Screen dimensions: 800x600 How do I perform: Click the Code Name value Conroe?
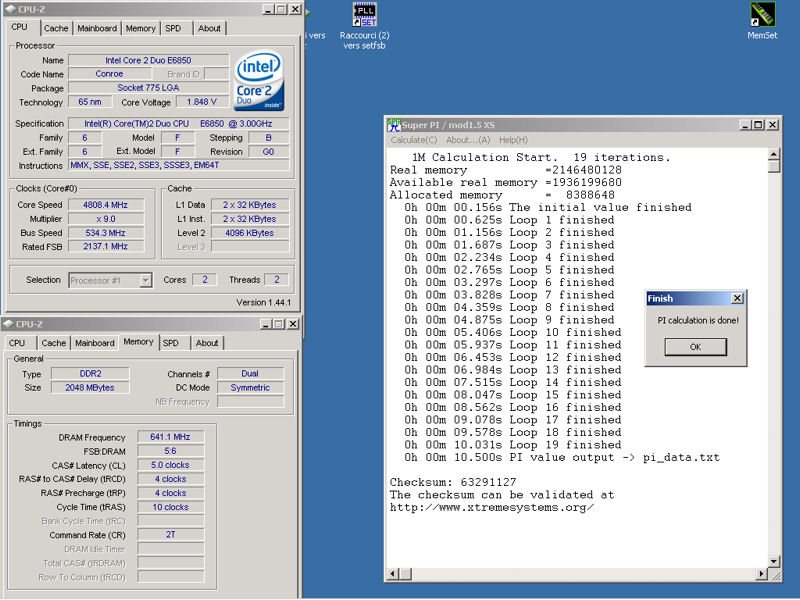pyautogui.click(x=109, y=74)
